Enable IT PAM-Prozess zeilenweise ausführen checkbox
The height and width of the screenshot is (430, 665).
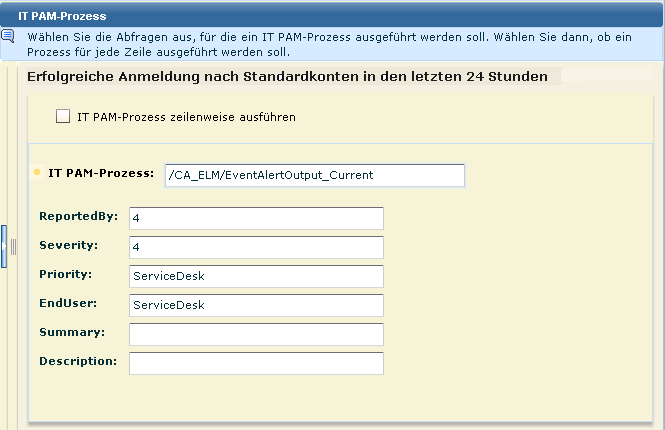(x=63, y=117)
